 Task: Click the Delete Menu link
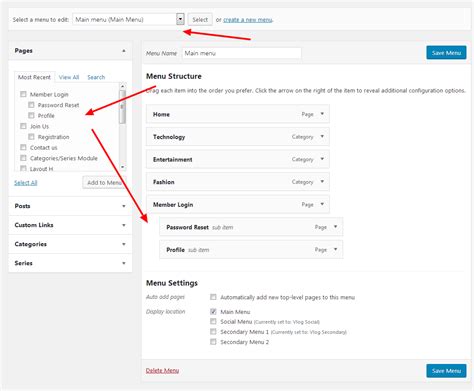[162, 371]
